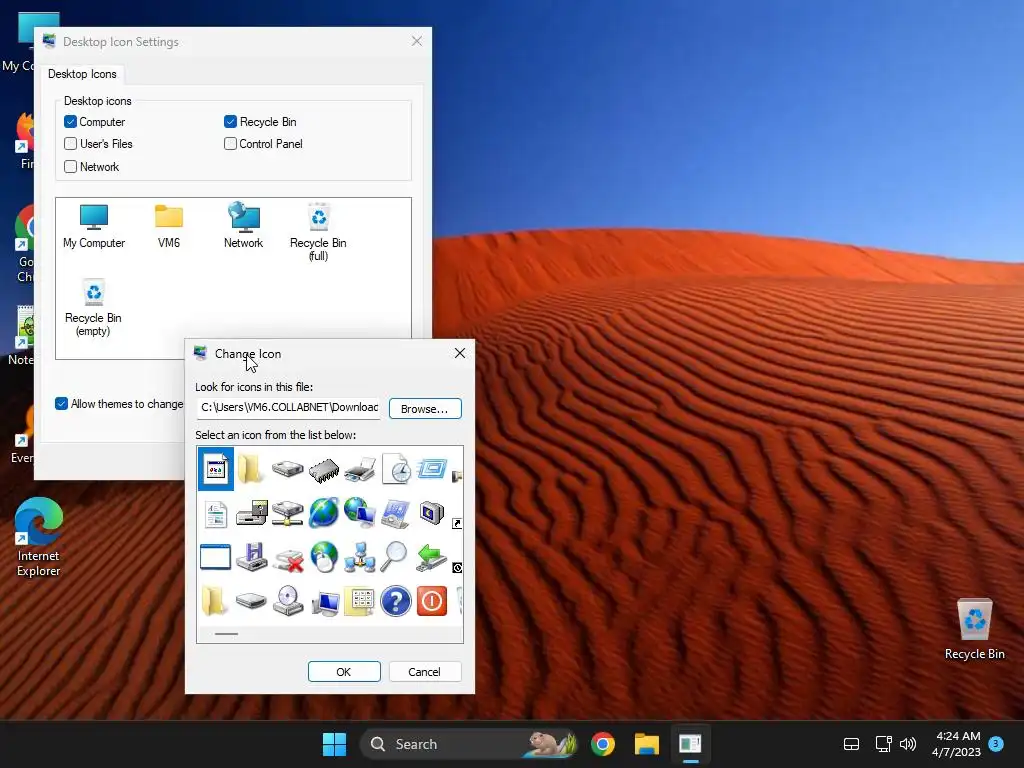This screenshot has width=1024, height=768.
Task: Tick the Network desktop icon checkbox
Action: (x=71, y=167)
